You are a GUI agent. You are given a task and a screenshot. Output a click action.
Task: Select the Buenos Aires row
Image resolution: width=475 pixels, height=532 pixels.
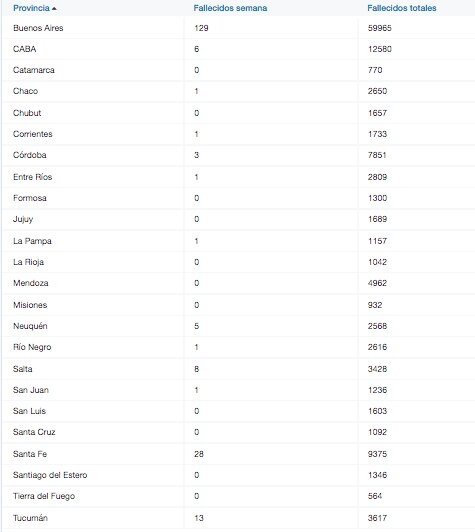pos(239,28)
